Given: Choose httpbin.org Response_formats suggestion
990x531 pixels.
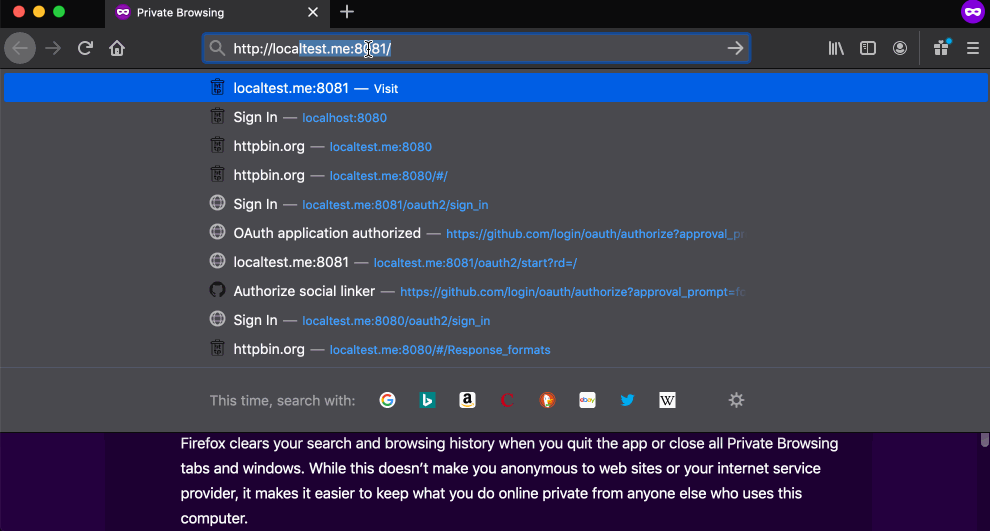Looking at the screenshot, I should 496,349.
